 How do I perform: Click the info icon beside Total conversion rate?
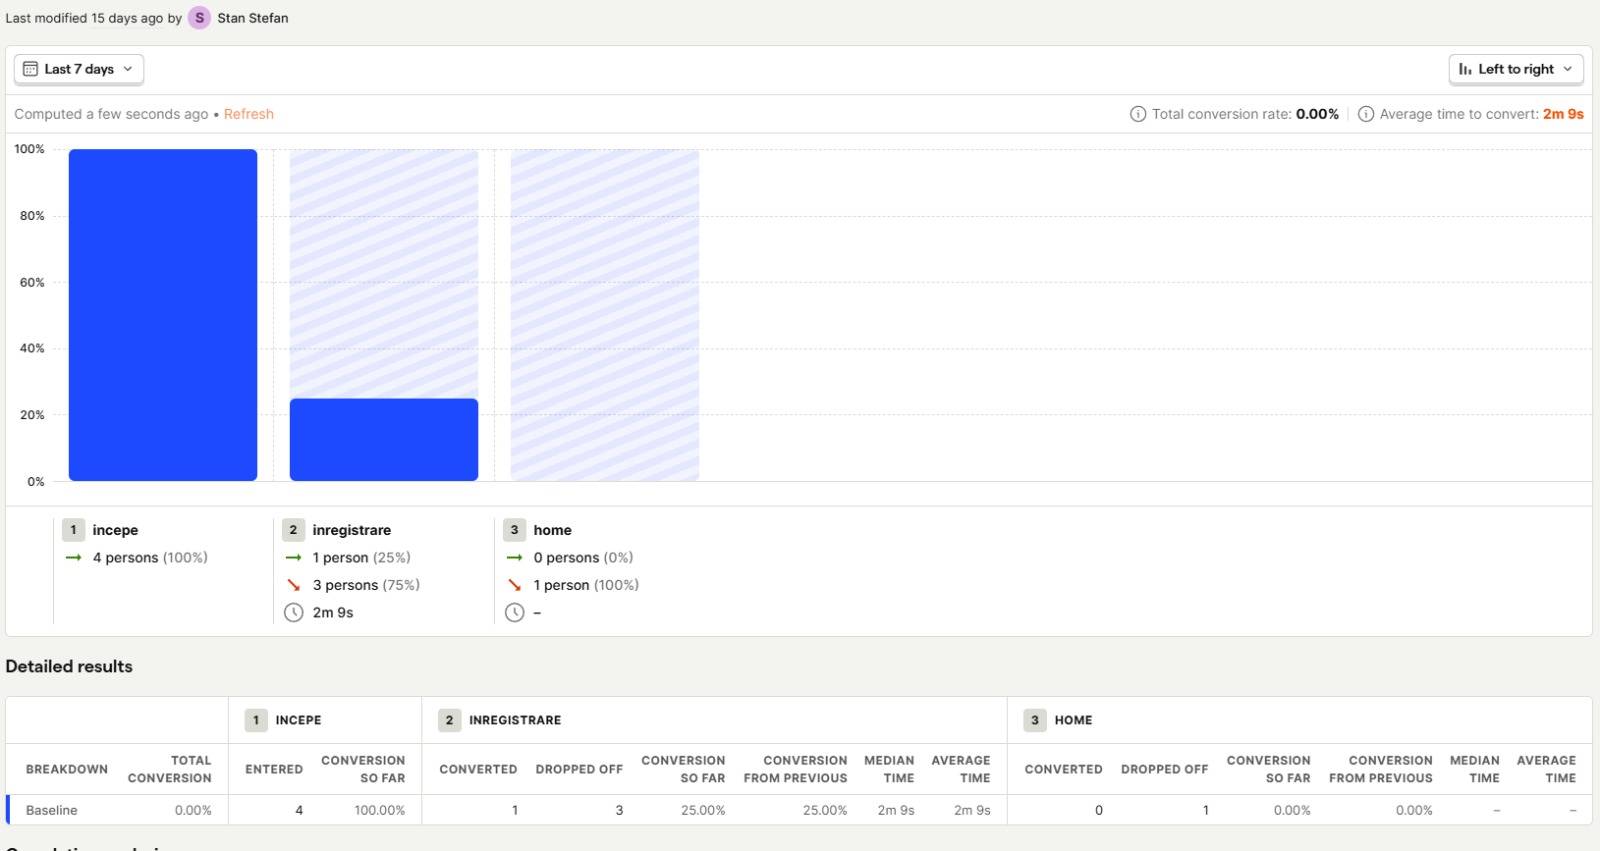tap(1138, 114)
